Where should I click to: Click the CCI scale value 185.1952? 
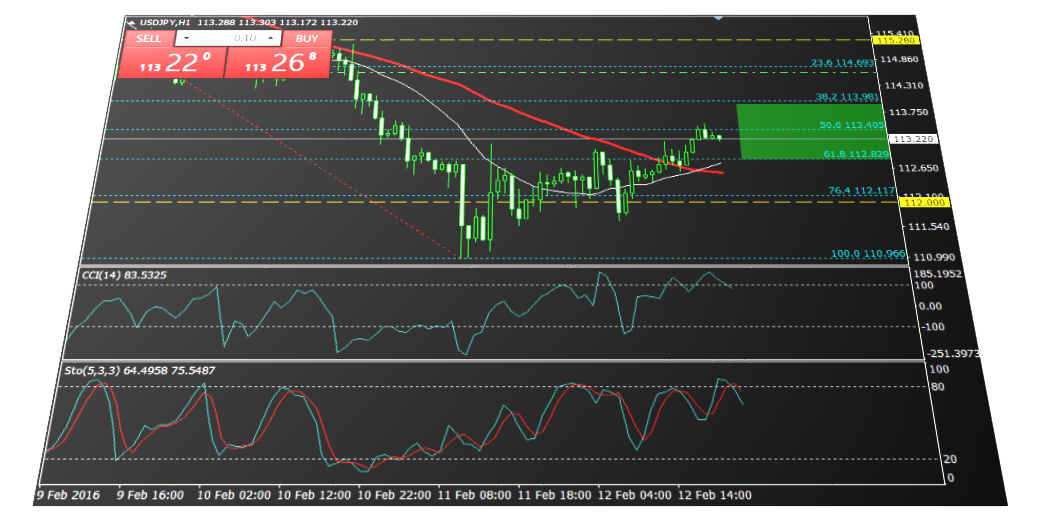click(937, 274)
